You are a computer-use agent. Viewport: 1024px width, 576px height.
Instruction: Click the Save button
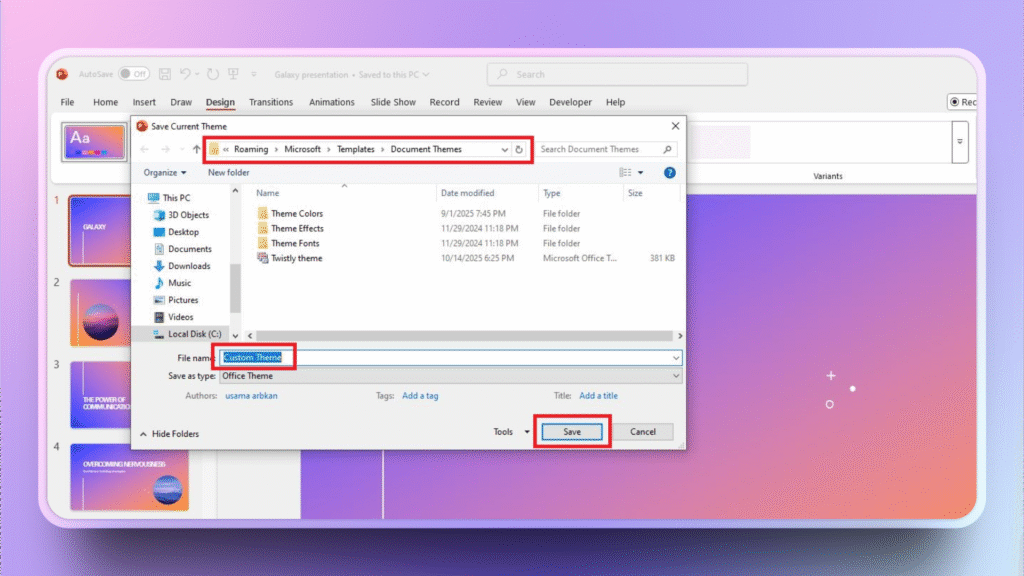pos(571,431)
